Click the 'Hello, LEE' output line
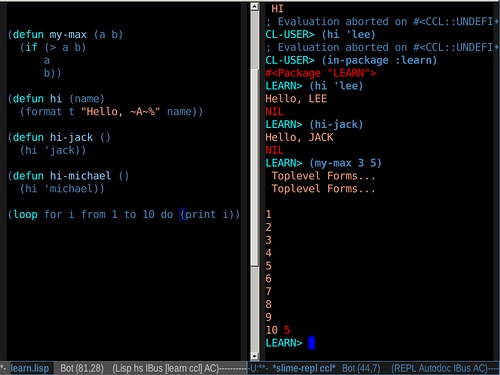This screenshot has height=375, width=500. click(x=296, y=99)
